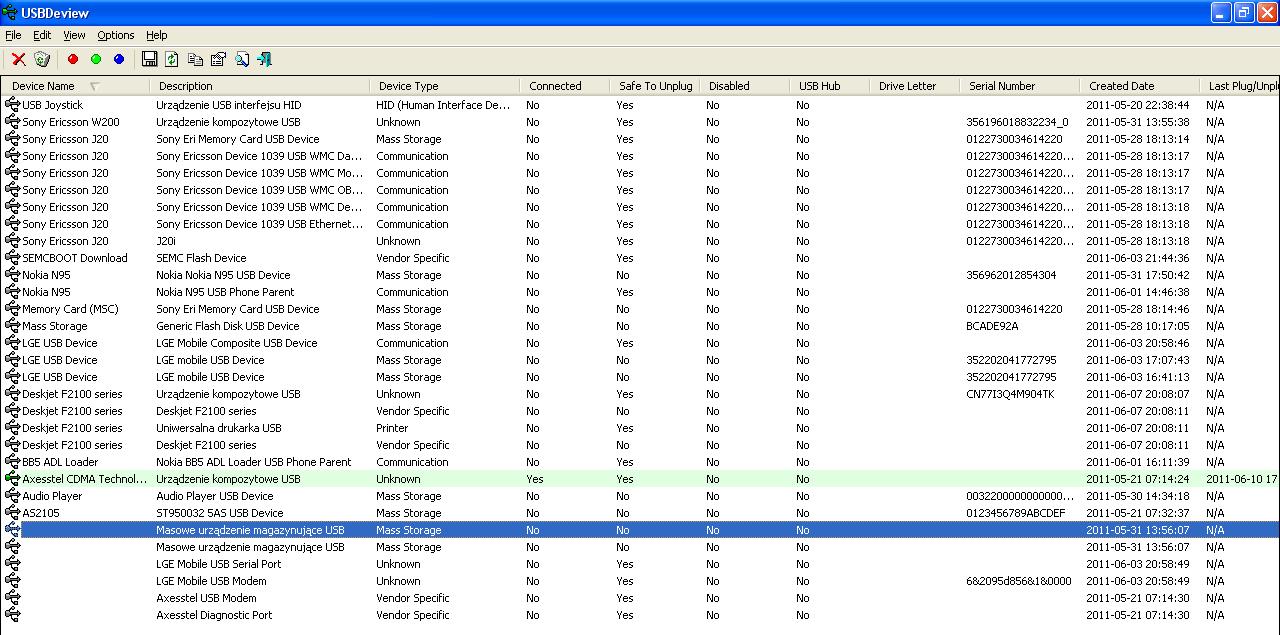Open the Options menu
This screenshot has width=1280, height=635.
click(116, 35)
